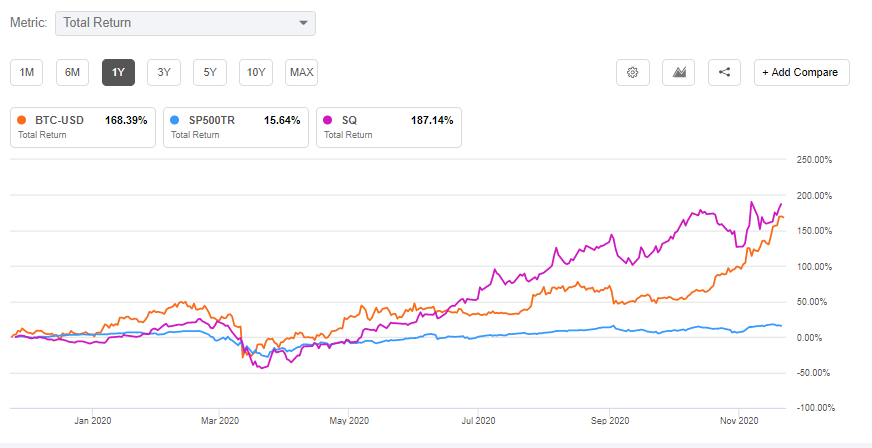872x448 pixels.
Task: Click the 200.00% y-axis label
Action: pyautogui.click(x=814, y=196)
